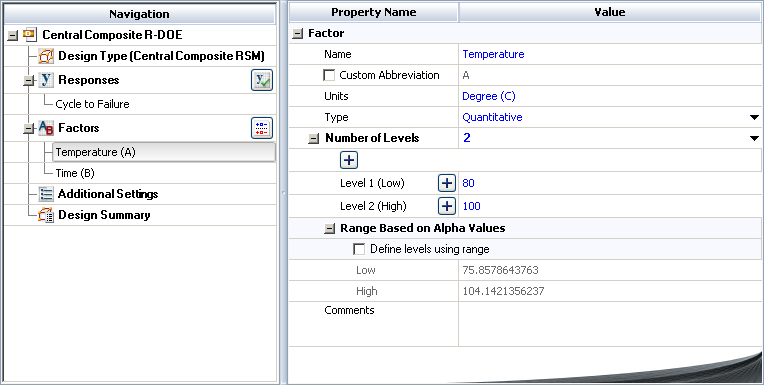This screenshot has width=764, height=385.
Task: Click the responses checkmark button icon
Action: click(x=262, y=80)
